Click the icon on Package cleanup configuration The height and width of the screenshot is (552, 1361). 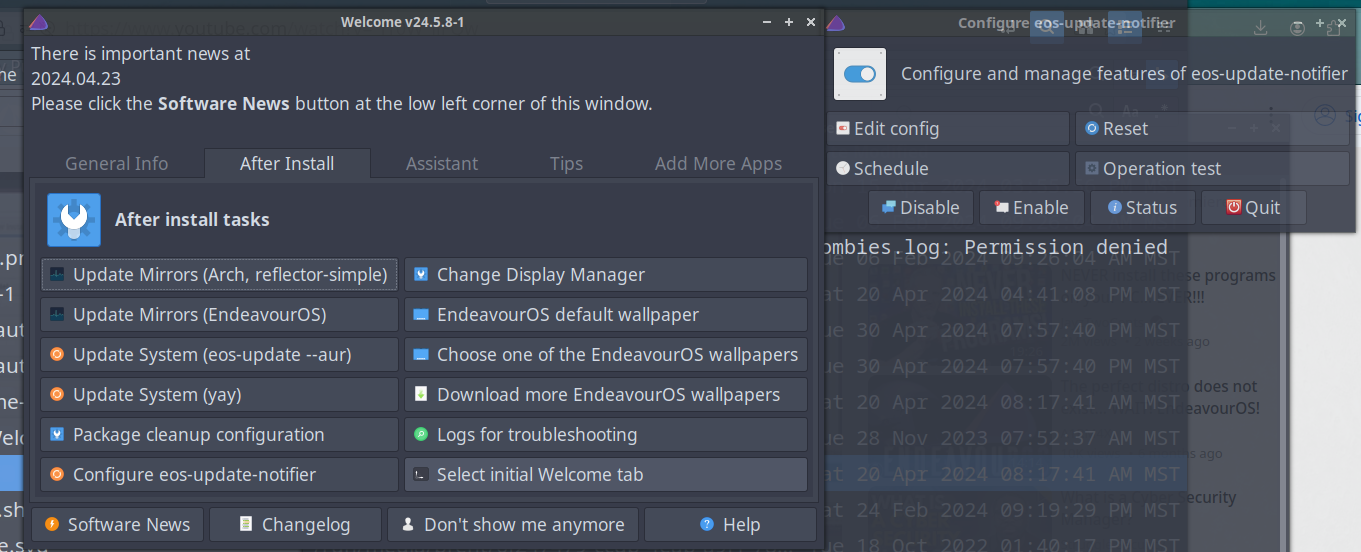(57, 434)
